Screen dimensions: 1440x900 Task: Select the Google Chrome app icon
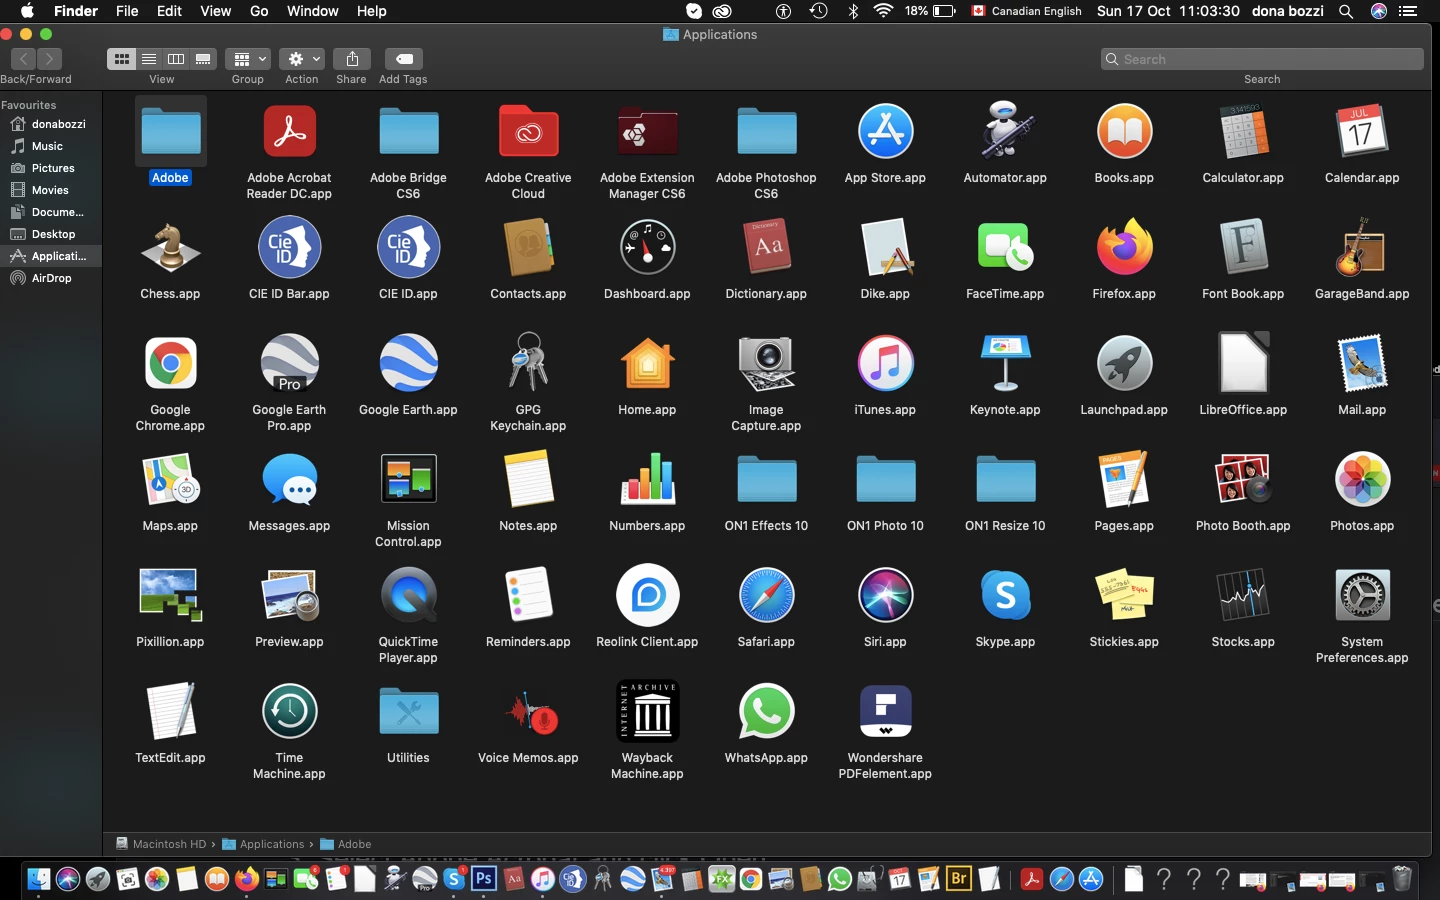170,363
